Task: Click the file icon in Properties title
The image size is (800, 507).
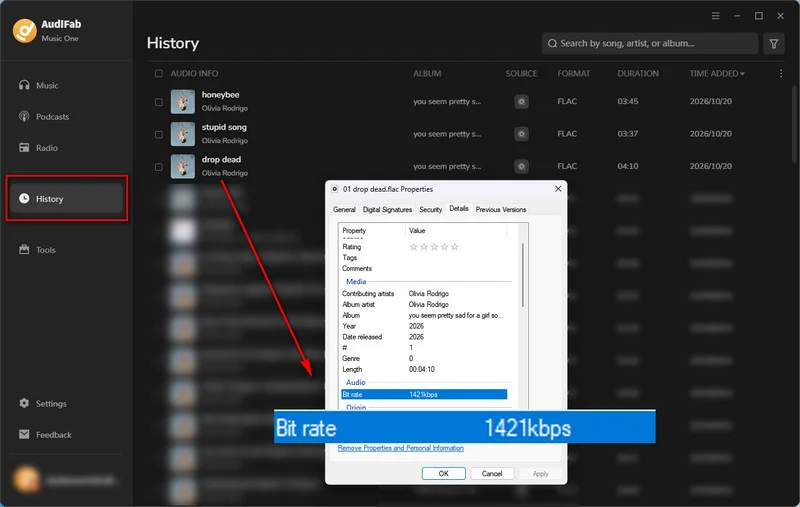Action: point(335,189)
